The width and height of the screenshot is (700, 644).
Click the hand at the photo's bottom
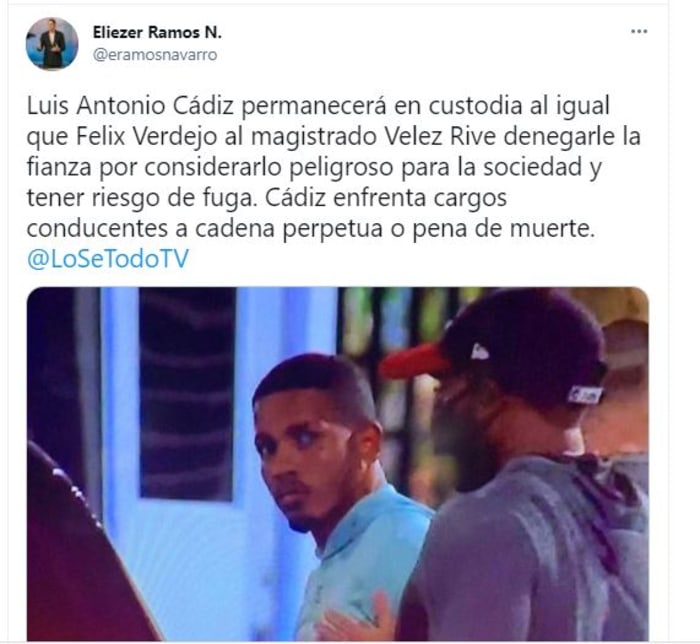pos(357,618)
